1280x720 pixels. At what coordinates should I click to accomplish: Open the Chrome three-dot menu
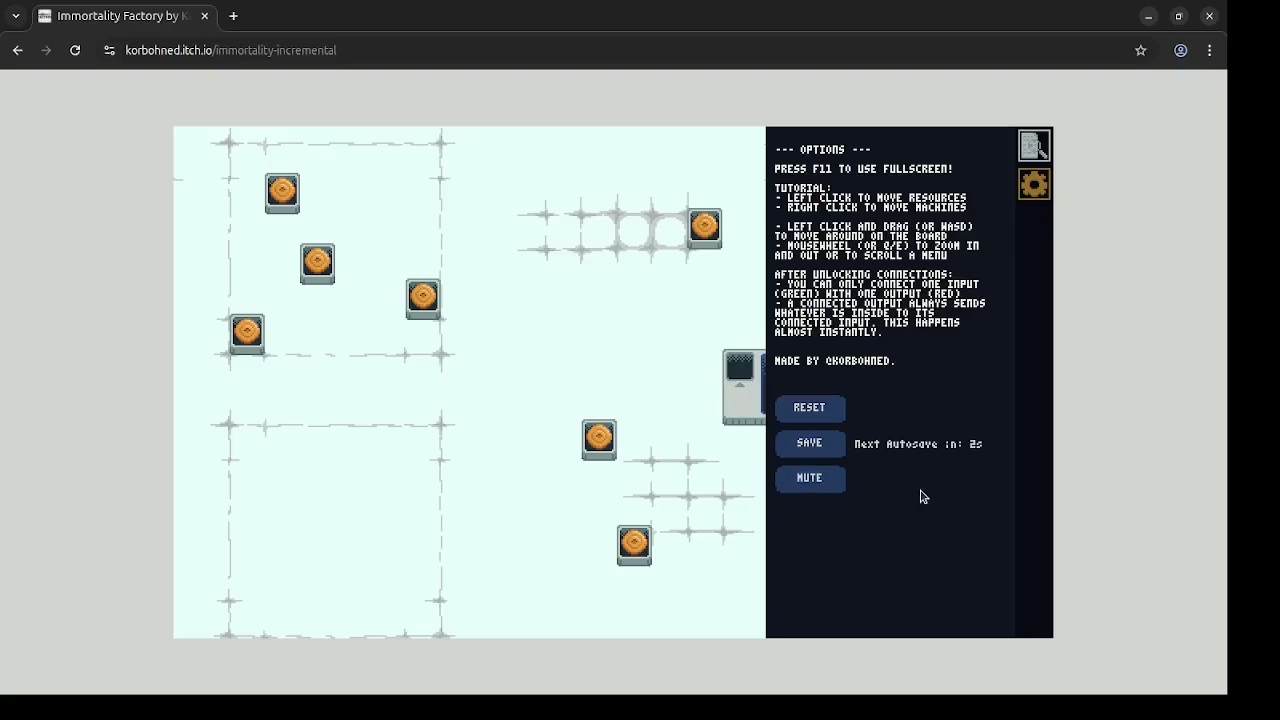1209,50
